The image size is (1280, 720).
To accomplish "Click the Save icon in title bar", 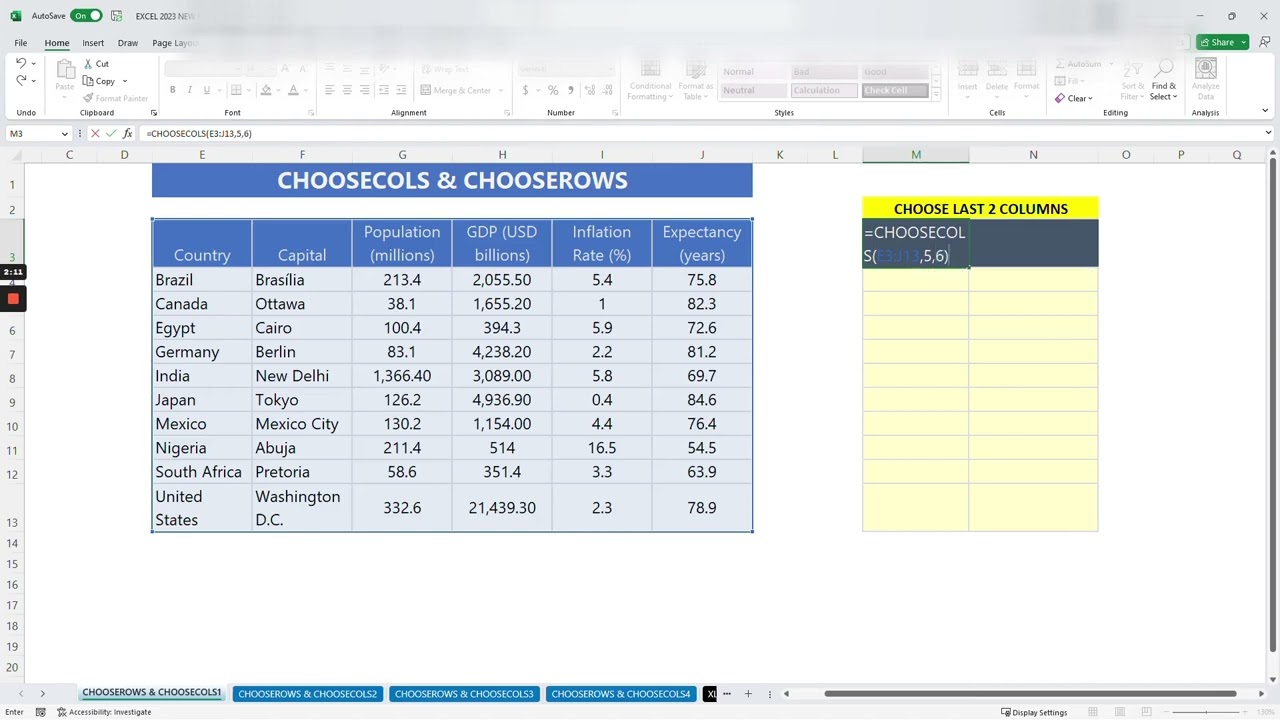I will click(x=116, y=16).
